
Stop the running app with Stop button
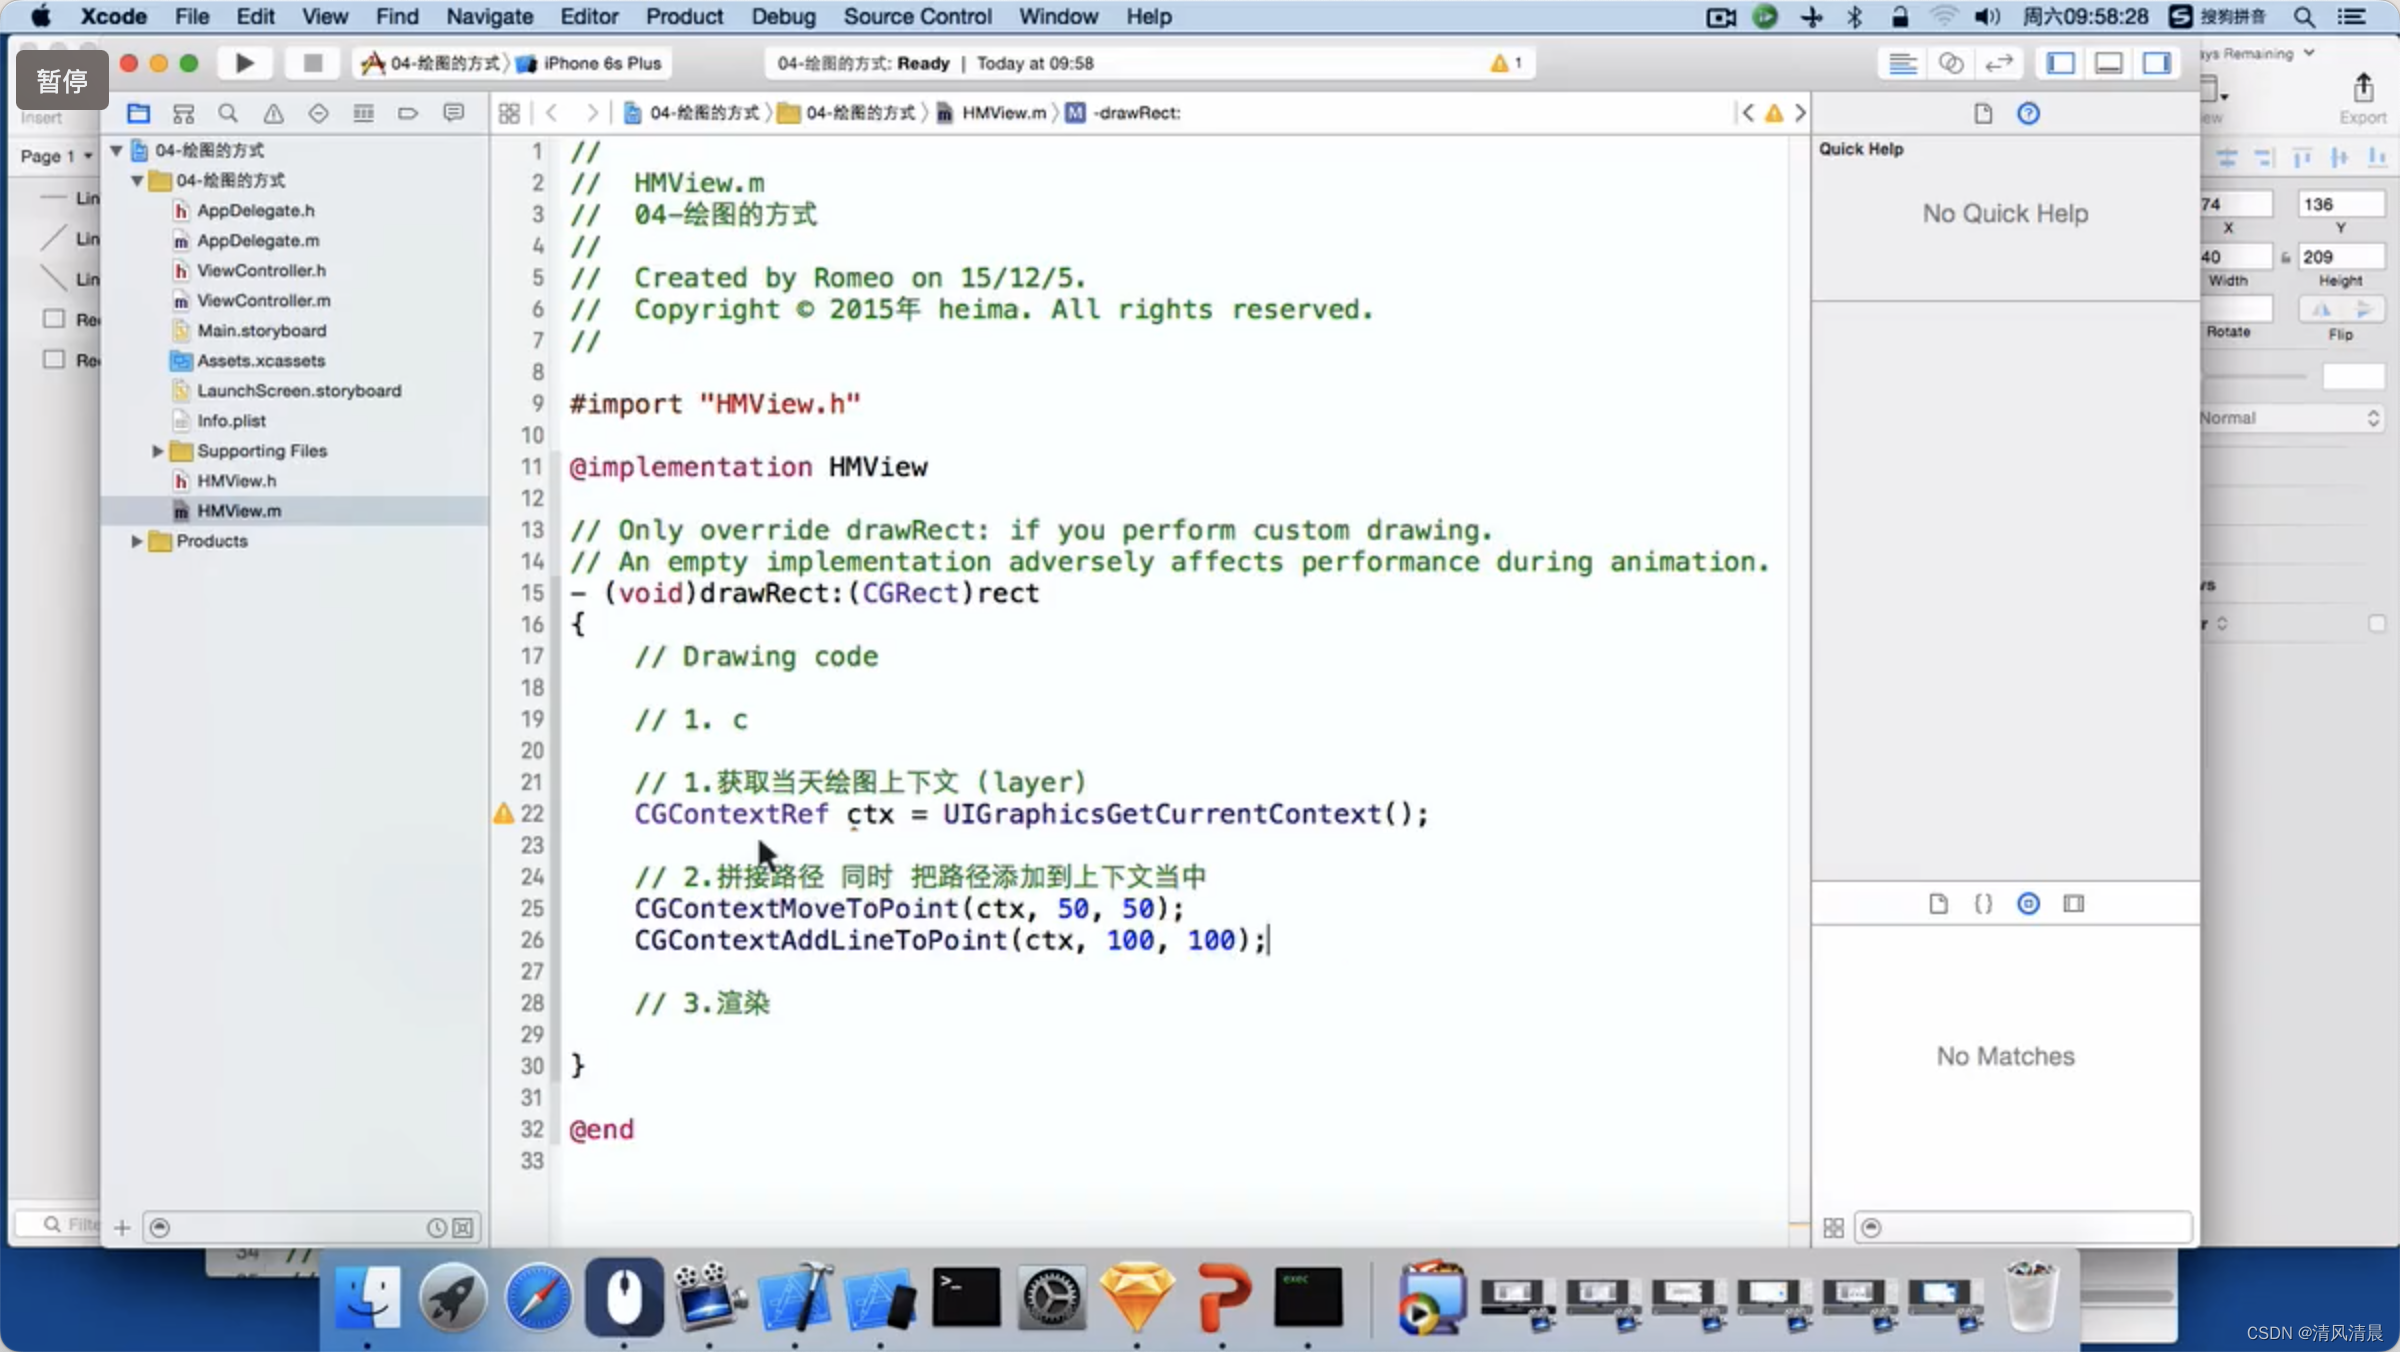tap(312, 63)
